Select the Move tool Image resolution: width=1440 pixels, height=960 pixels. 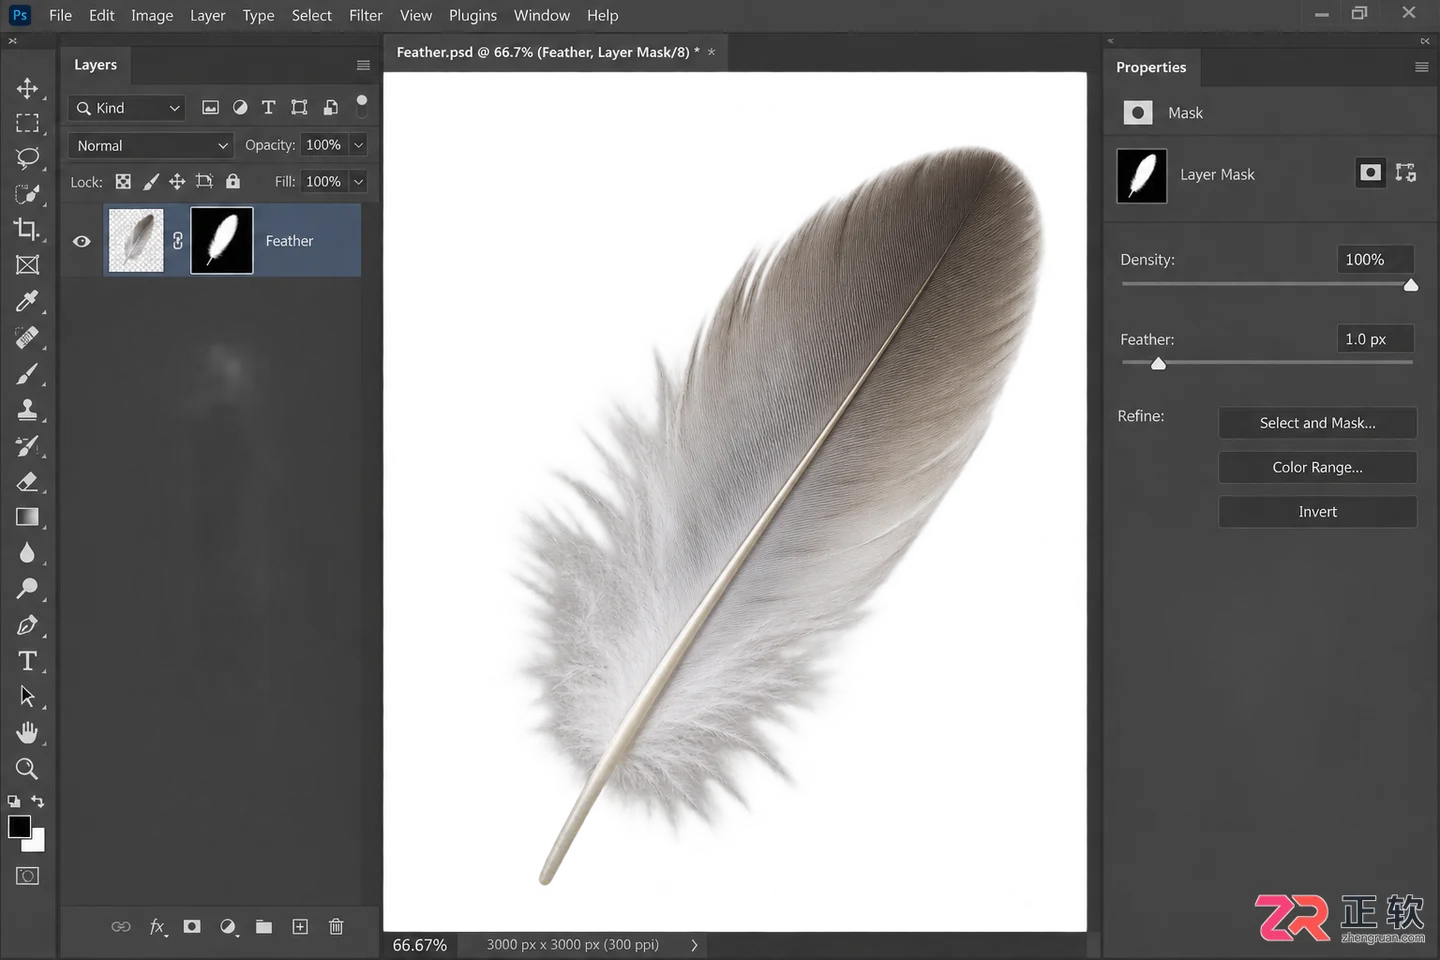(27, 88)
